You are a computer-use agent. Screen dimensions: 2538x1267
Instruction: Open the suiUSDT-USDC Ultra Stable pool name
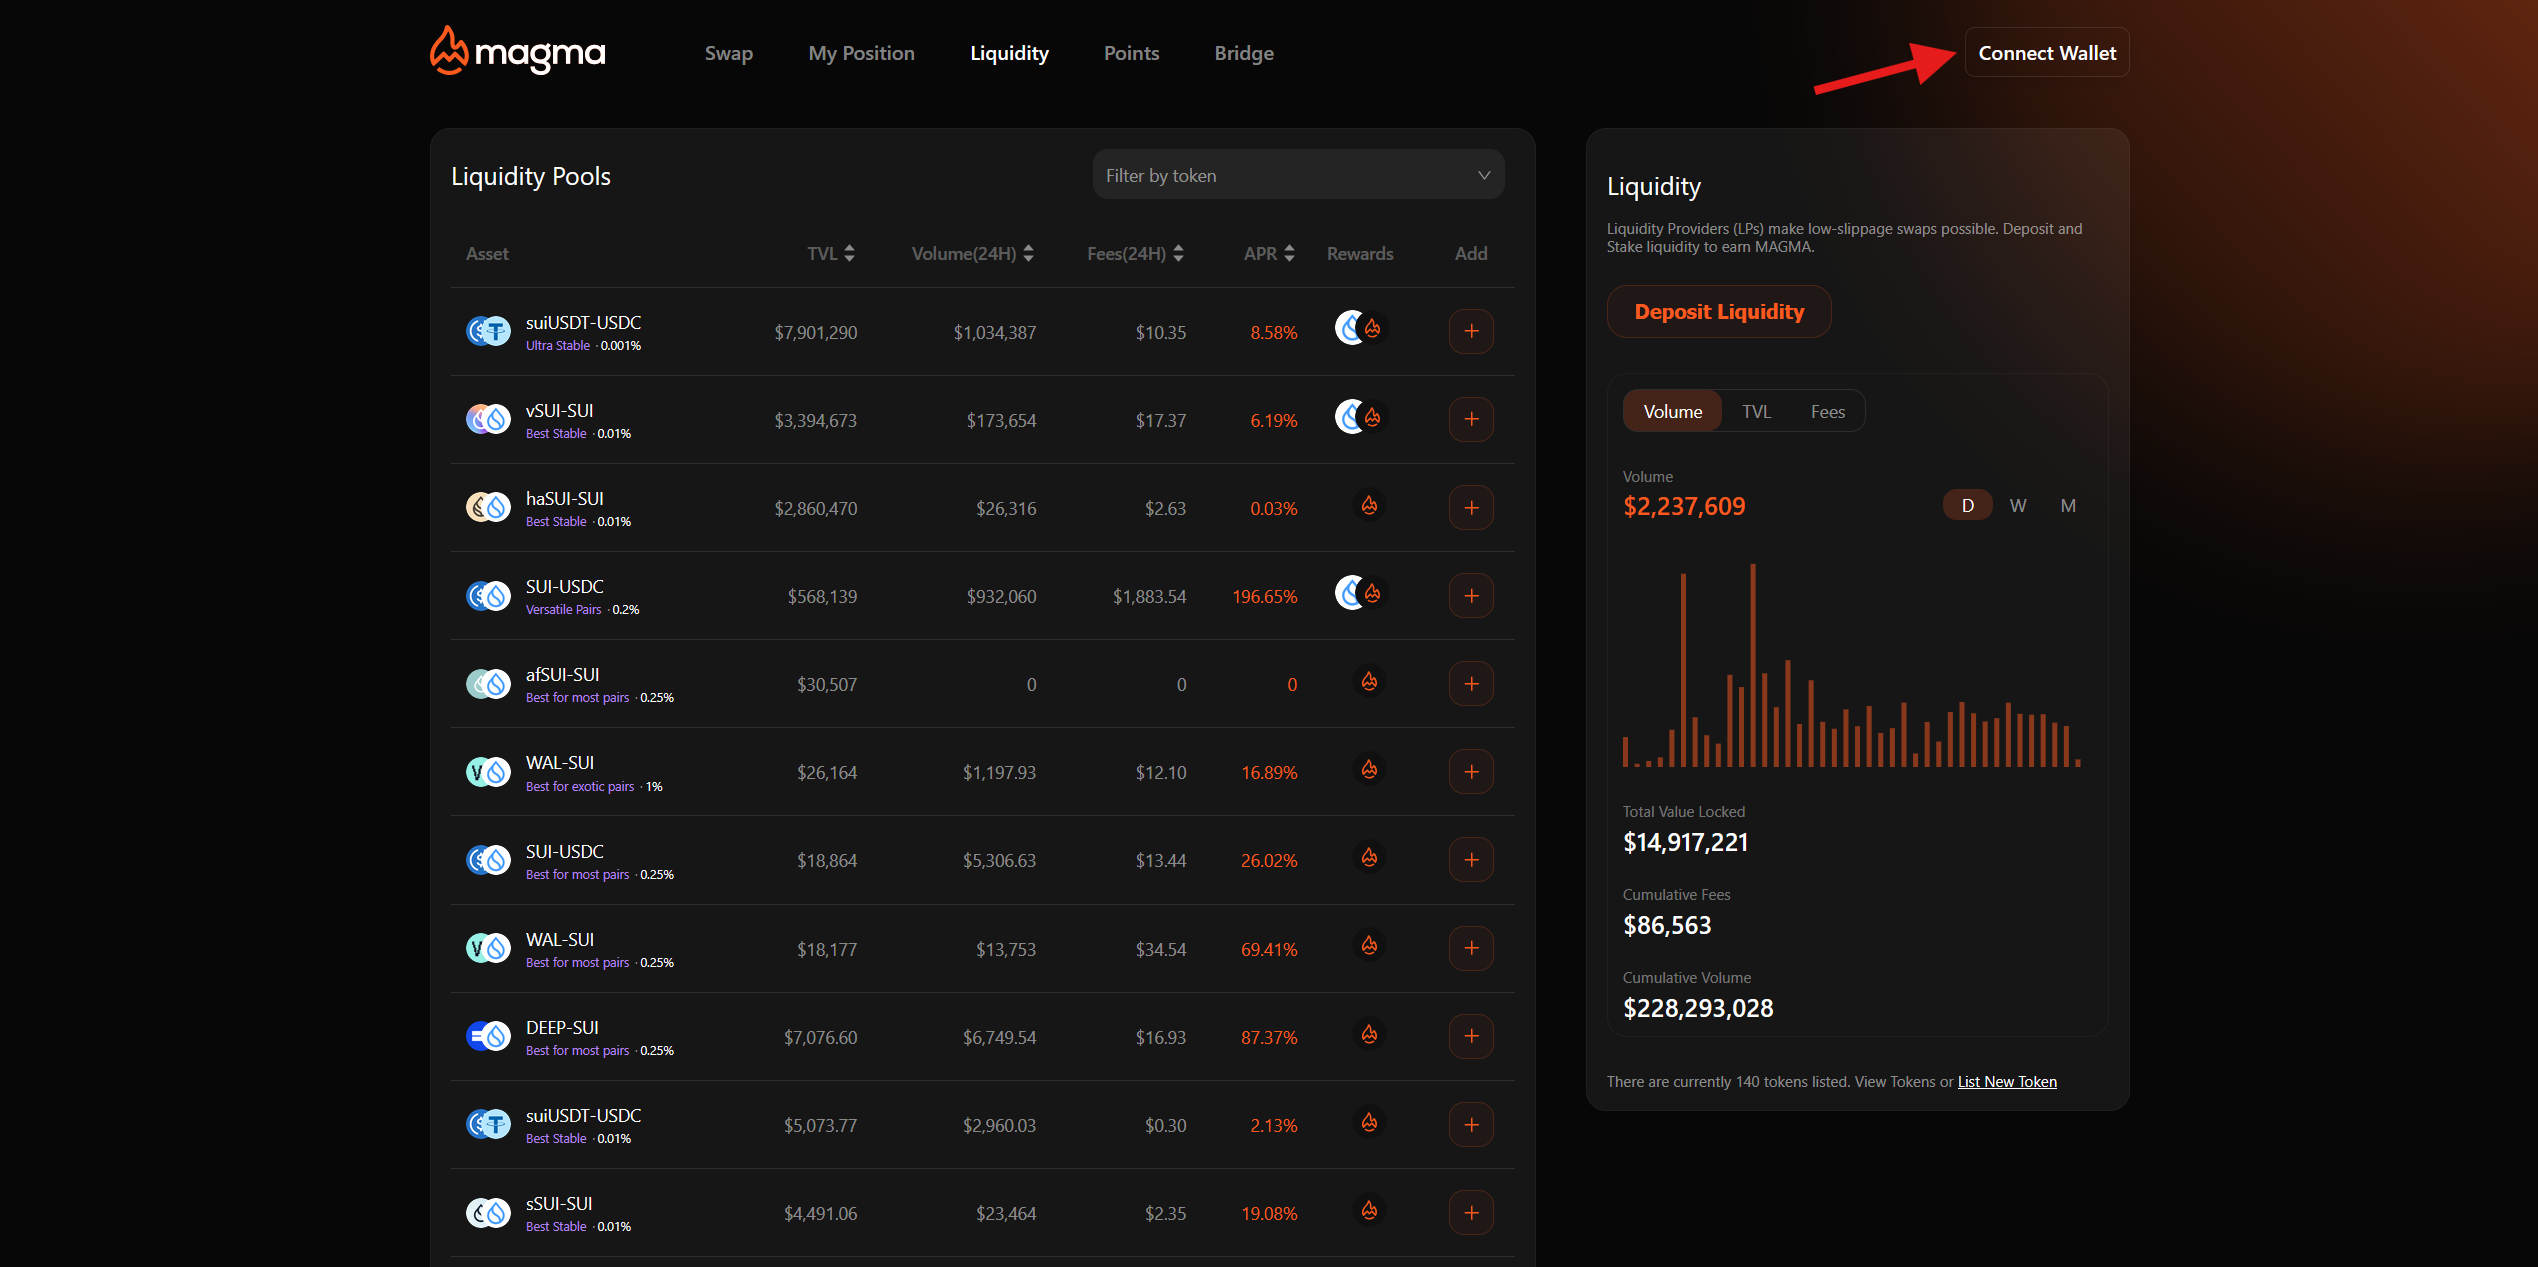pos(584,323)
